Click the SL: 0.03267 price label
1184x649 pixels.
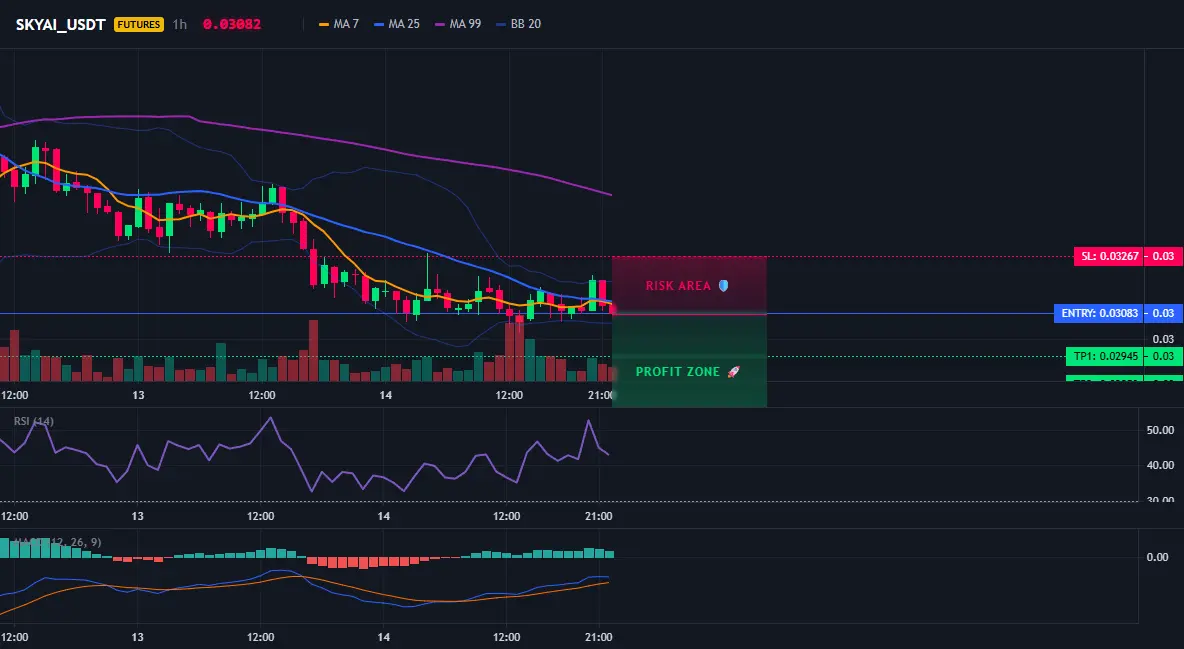coord(1109,256)
